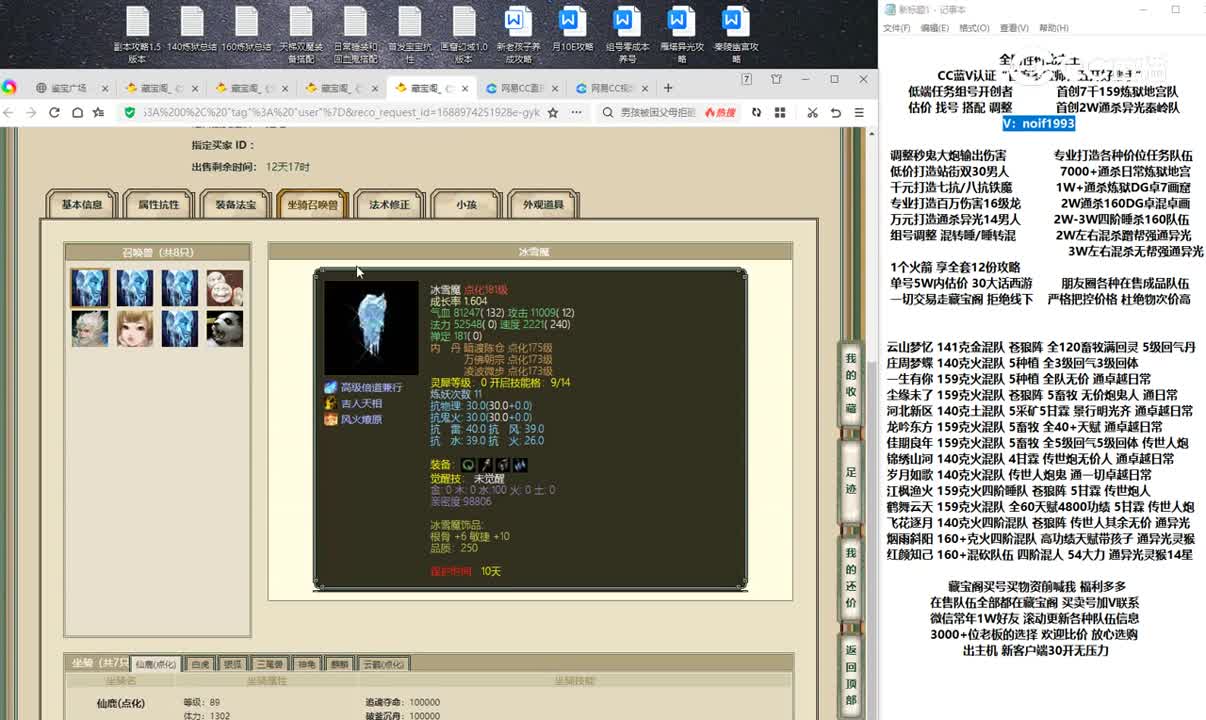
Task: Open the address bar more options (…)
Action: [576, 113]
